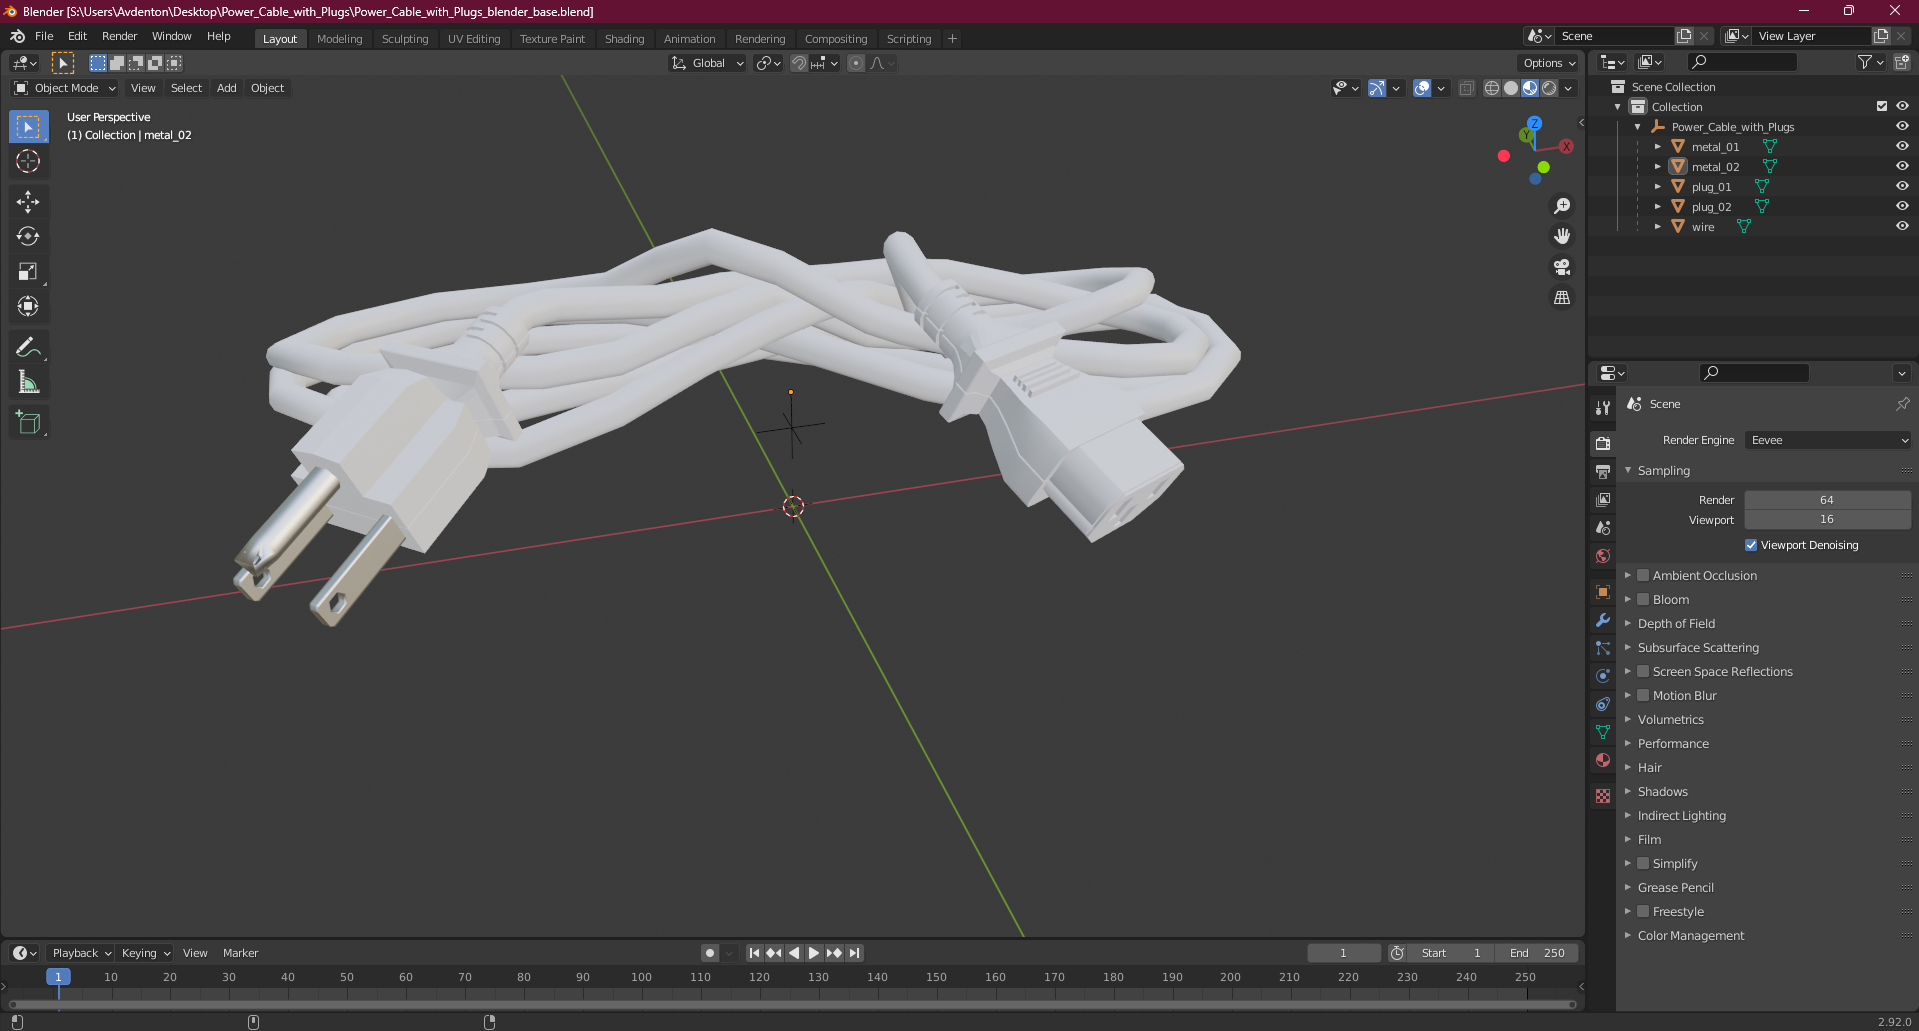The image size is (1919, 1031).
Task: Click the End frame 250 field
Action: point(1537,953)
